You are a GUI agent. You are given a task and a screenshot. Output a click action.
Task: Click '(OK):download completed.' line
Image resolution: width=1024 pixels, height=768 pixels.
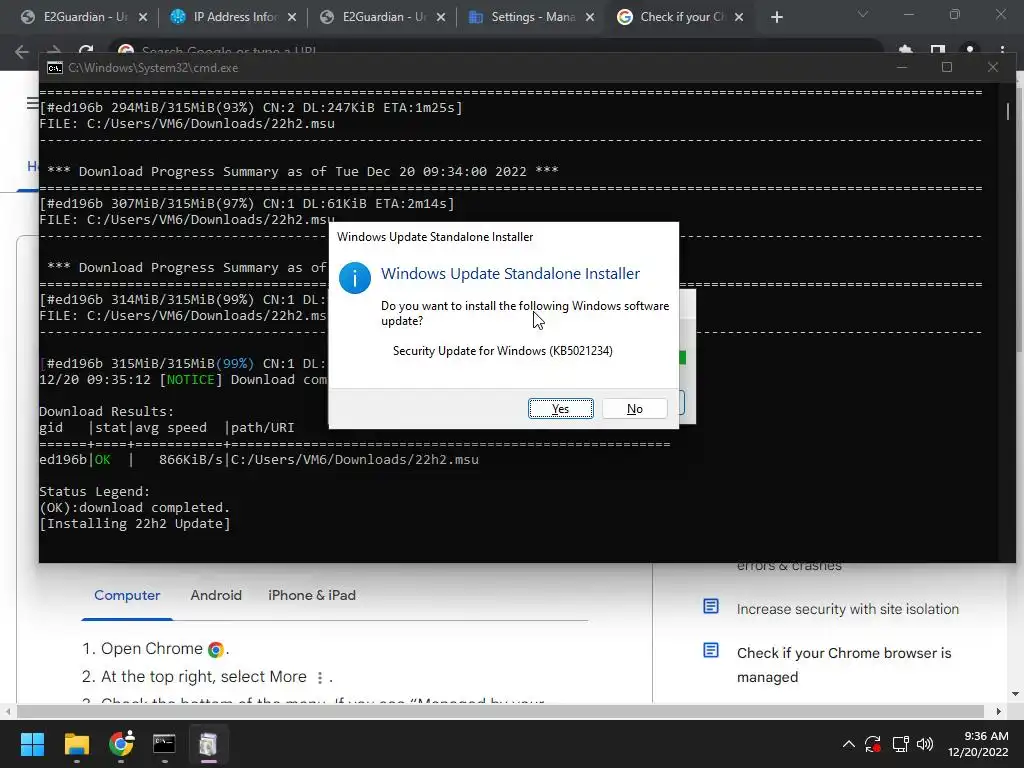pos(135,507)
